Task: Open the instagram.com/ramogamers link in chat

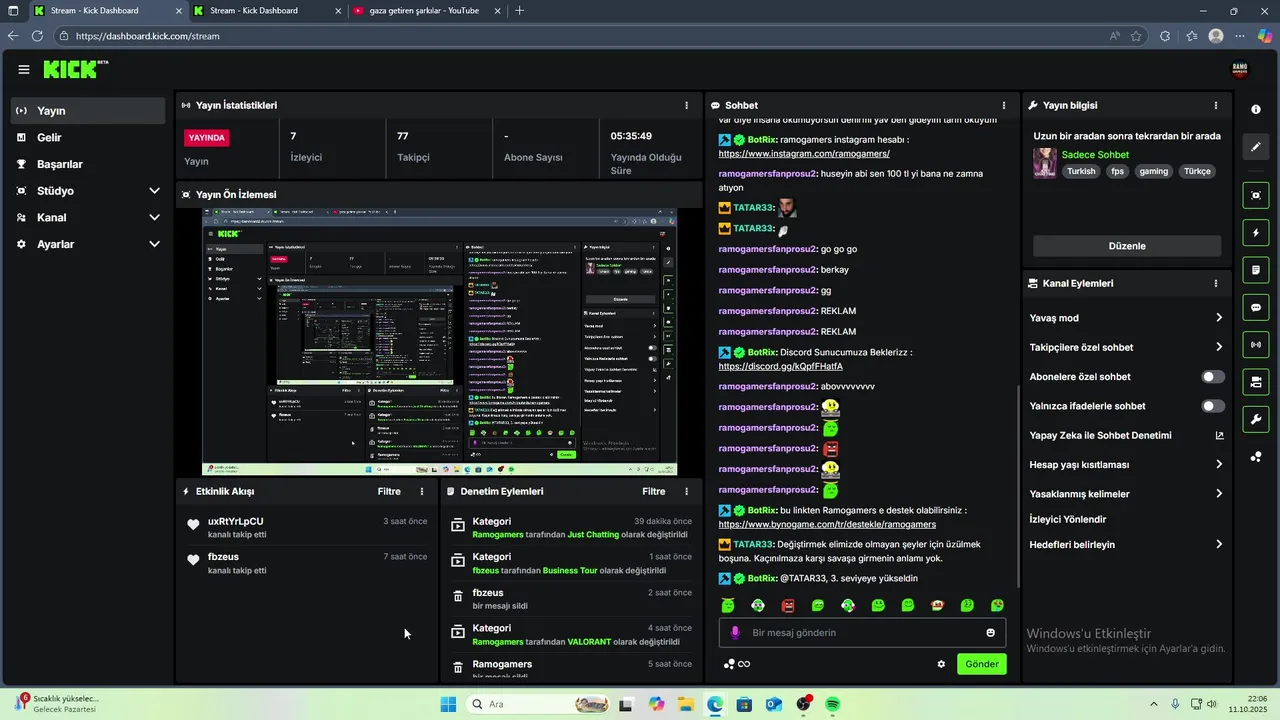Action: (x=804, y=154)
